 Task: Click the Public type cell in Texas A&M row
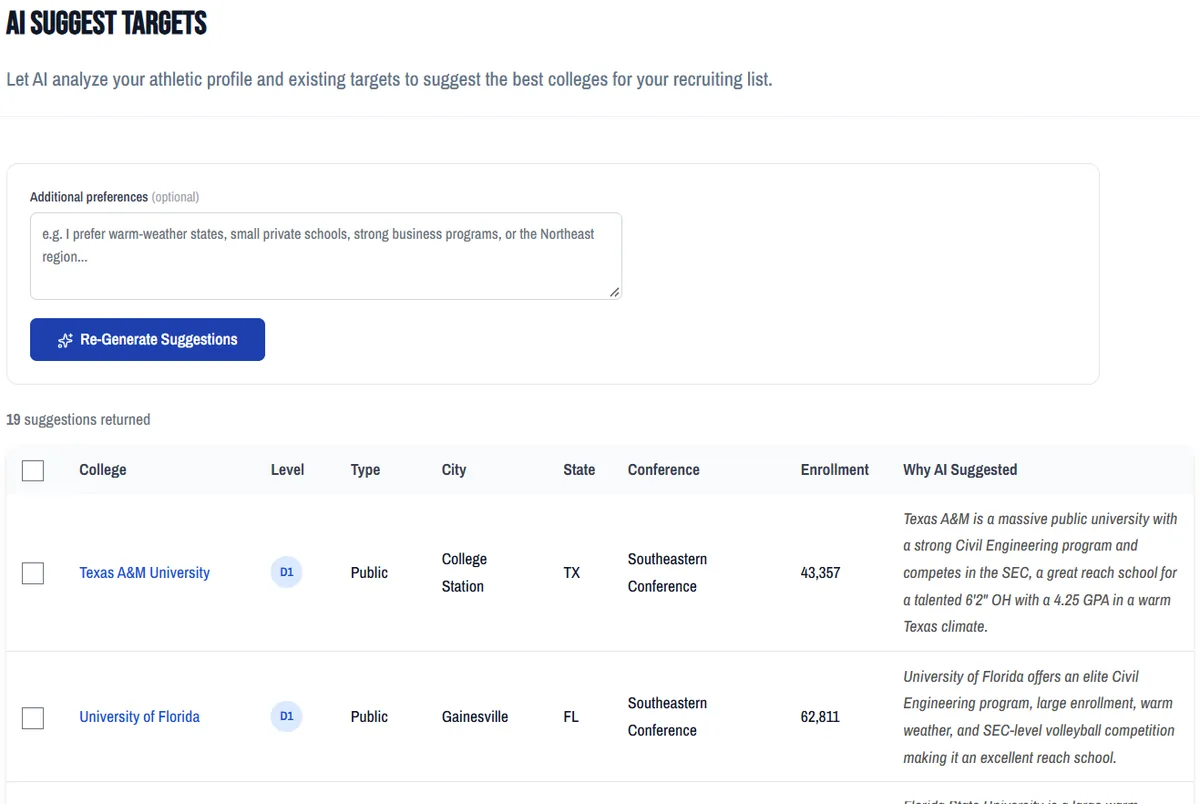[x=369, y=573]
